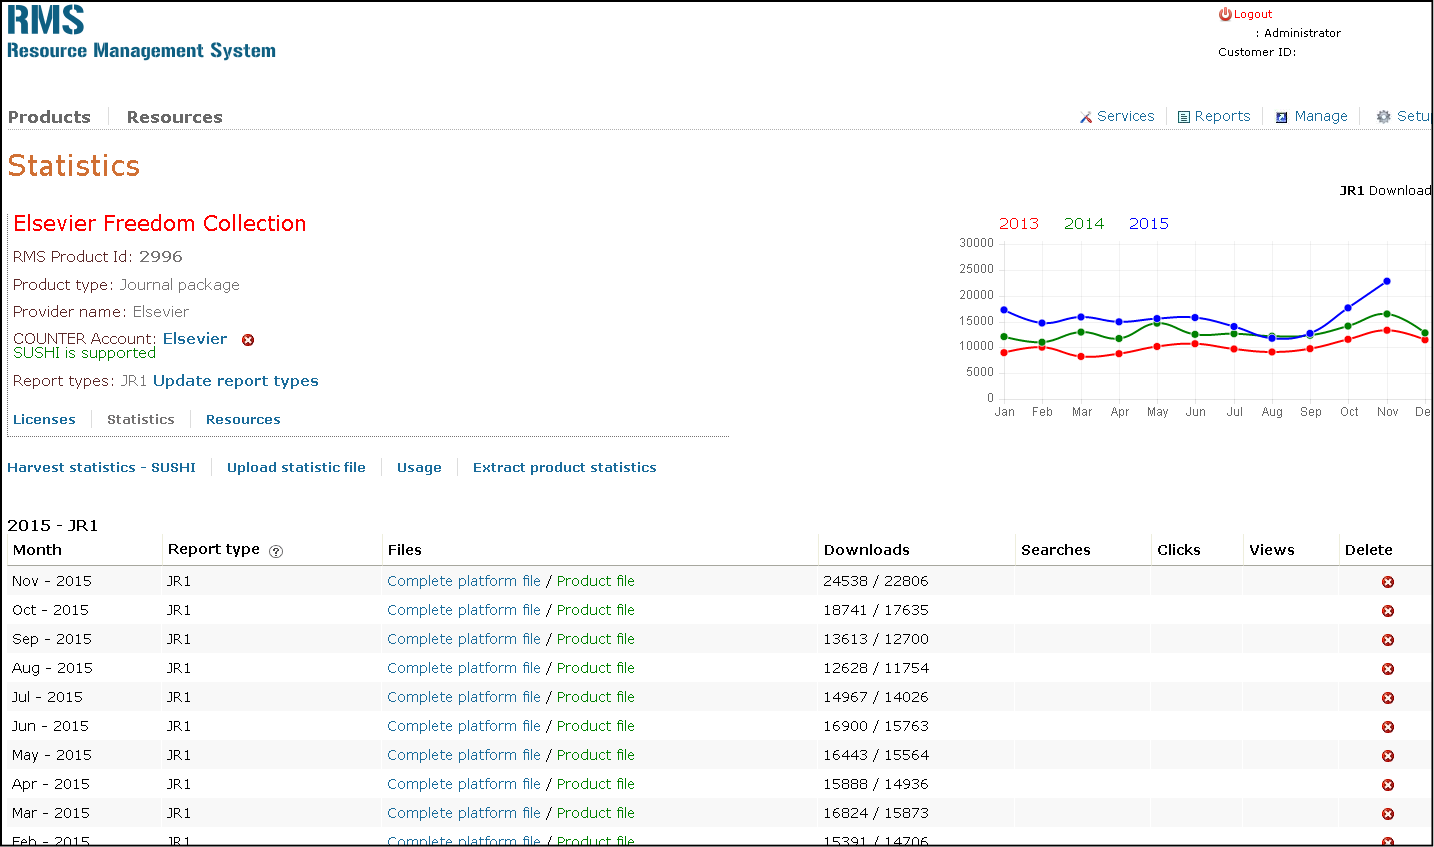Screen dimensions: 1434x847
Task: Delete the Jun - 2015 statistics row
Action: [x=1388, y=727]
